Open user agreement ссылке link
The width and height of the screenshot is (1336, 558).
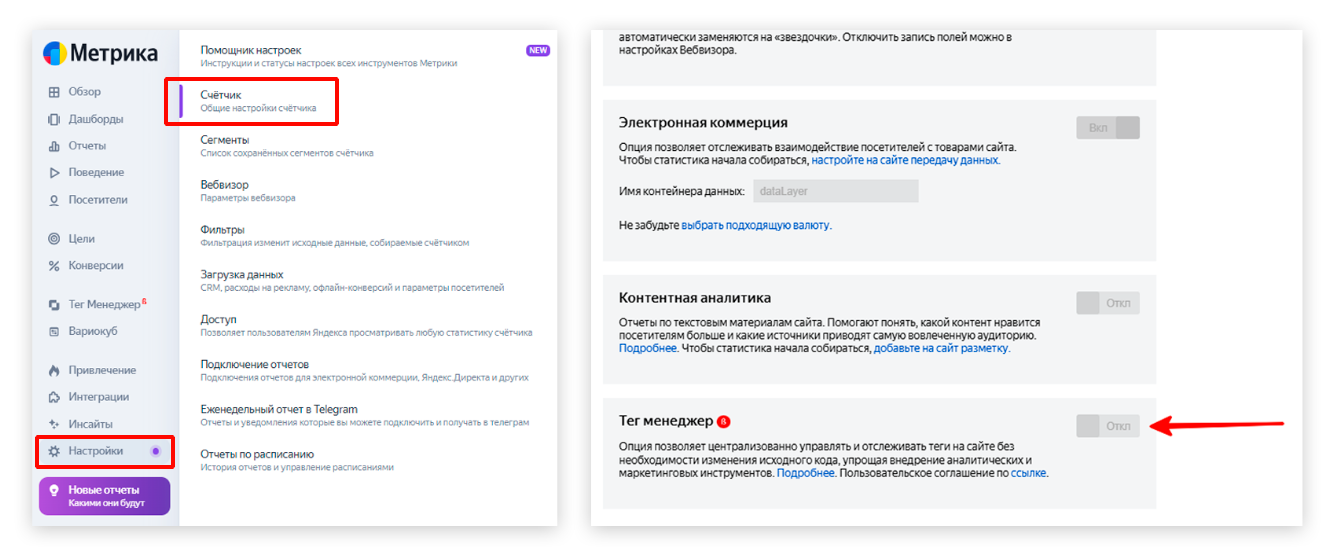[x=1028, y=473]
